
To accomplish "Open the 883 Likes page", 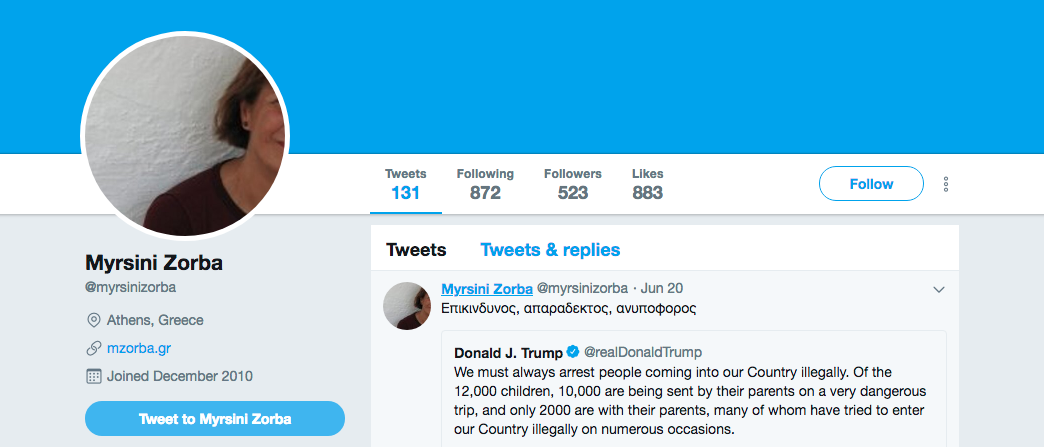I will coord(647,184).
